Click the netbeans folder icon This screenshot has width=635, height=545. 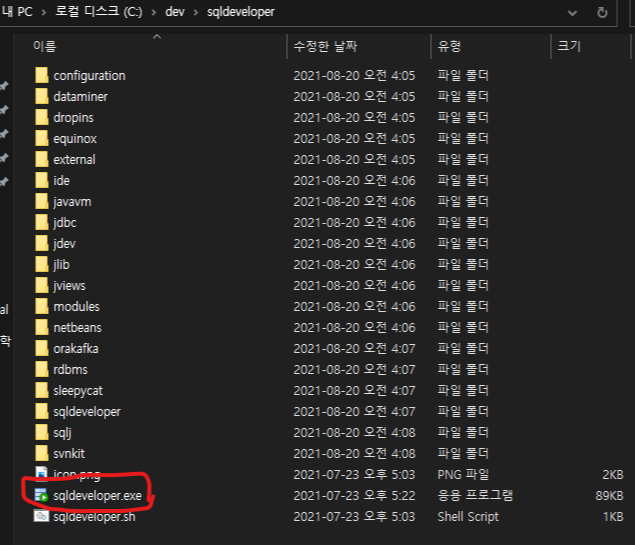click(x=42, y=328)
